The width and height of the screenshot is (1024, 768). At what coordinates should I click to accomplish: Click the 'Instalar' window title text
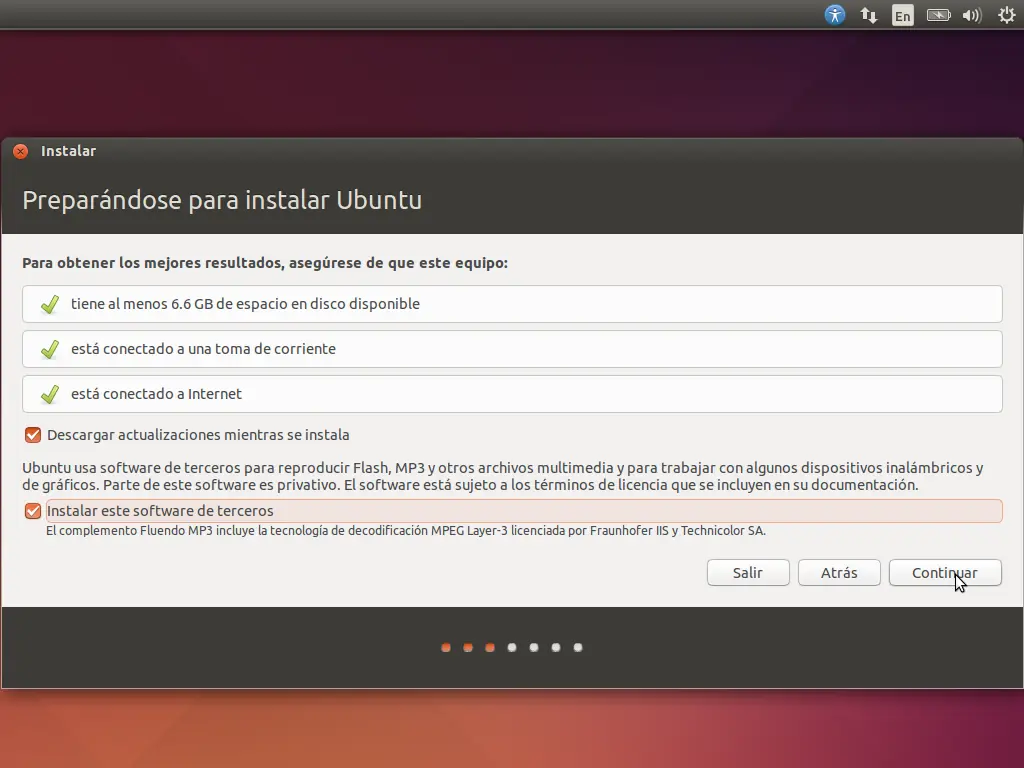68,151
